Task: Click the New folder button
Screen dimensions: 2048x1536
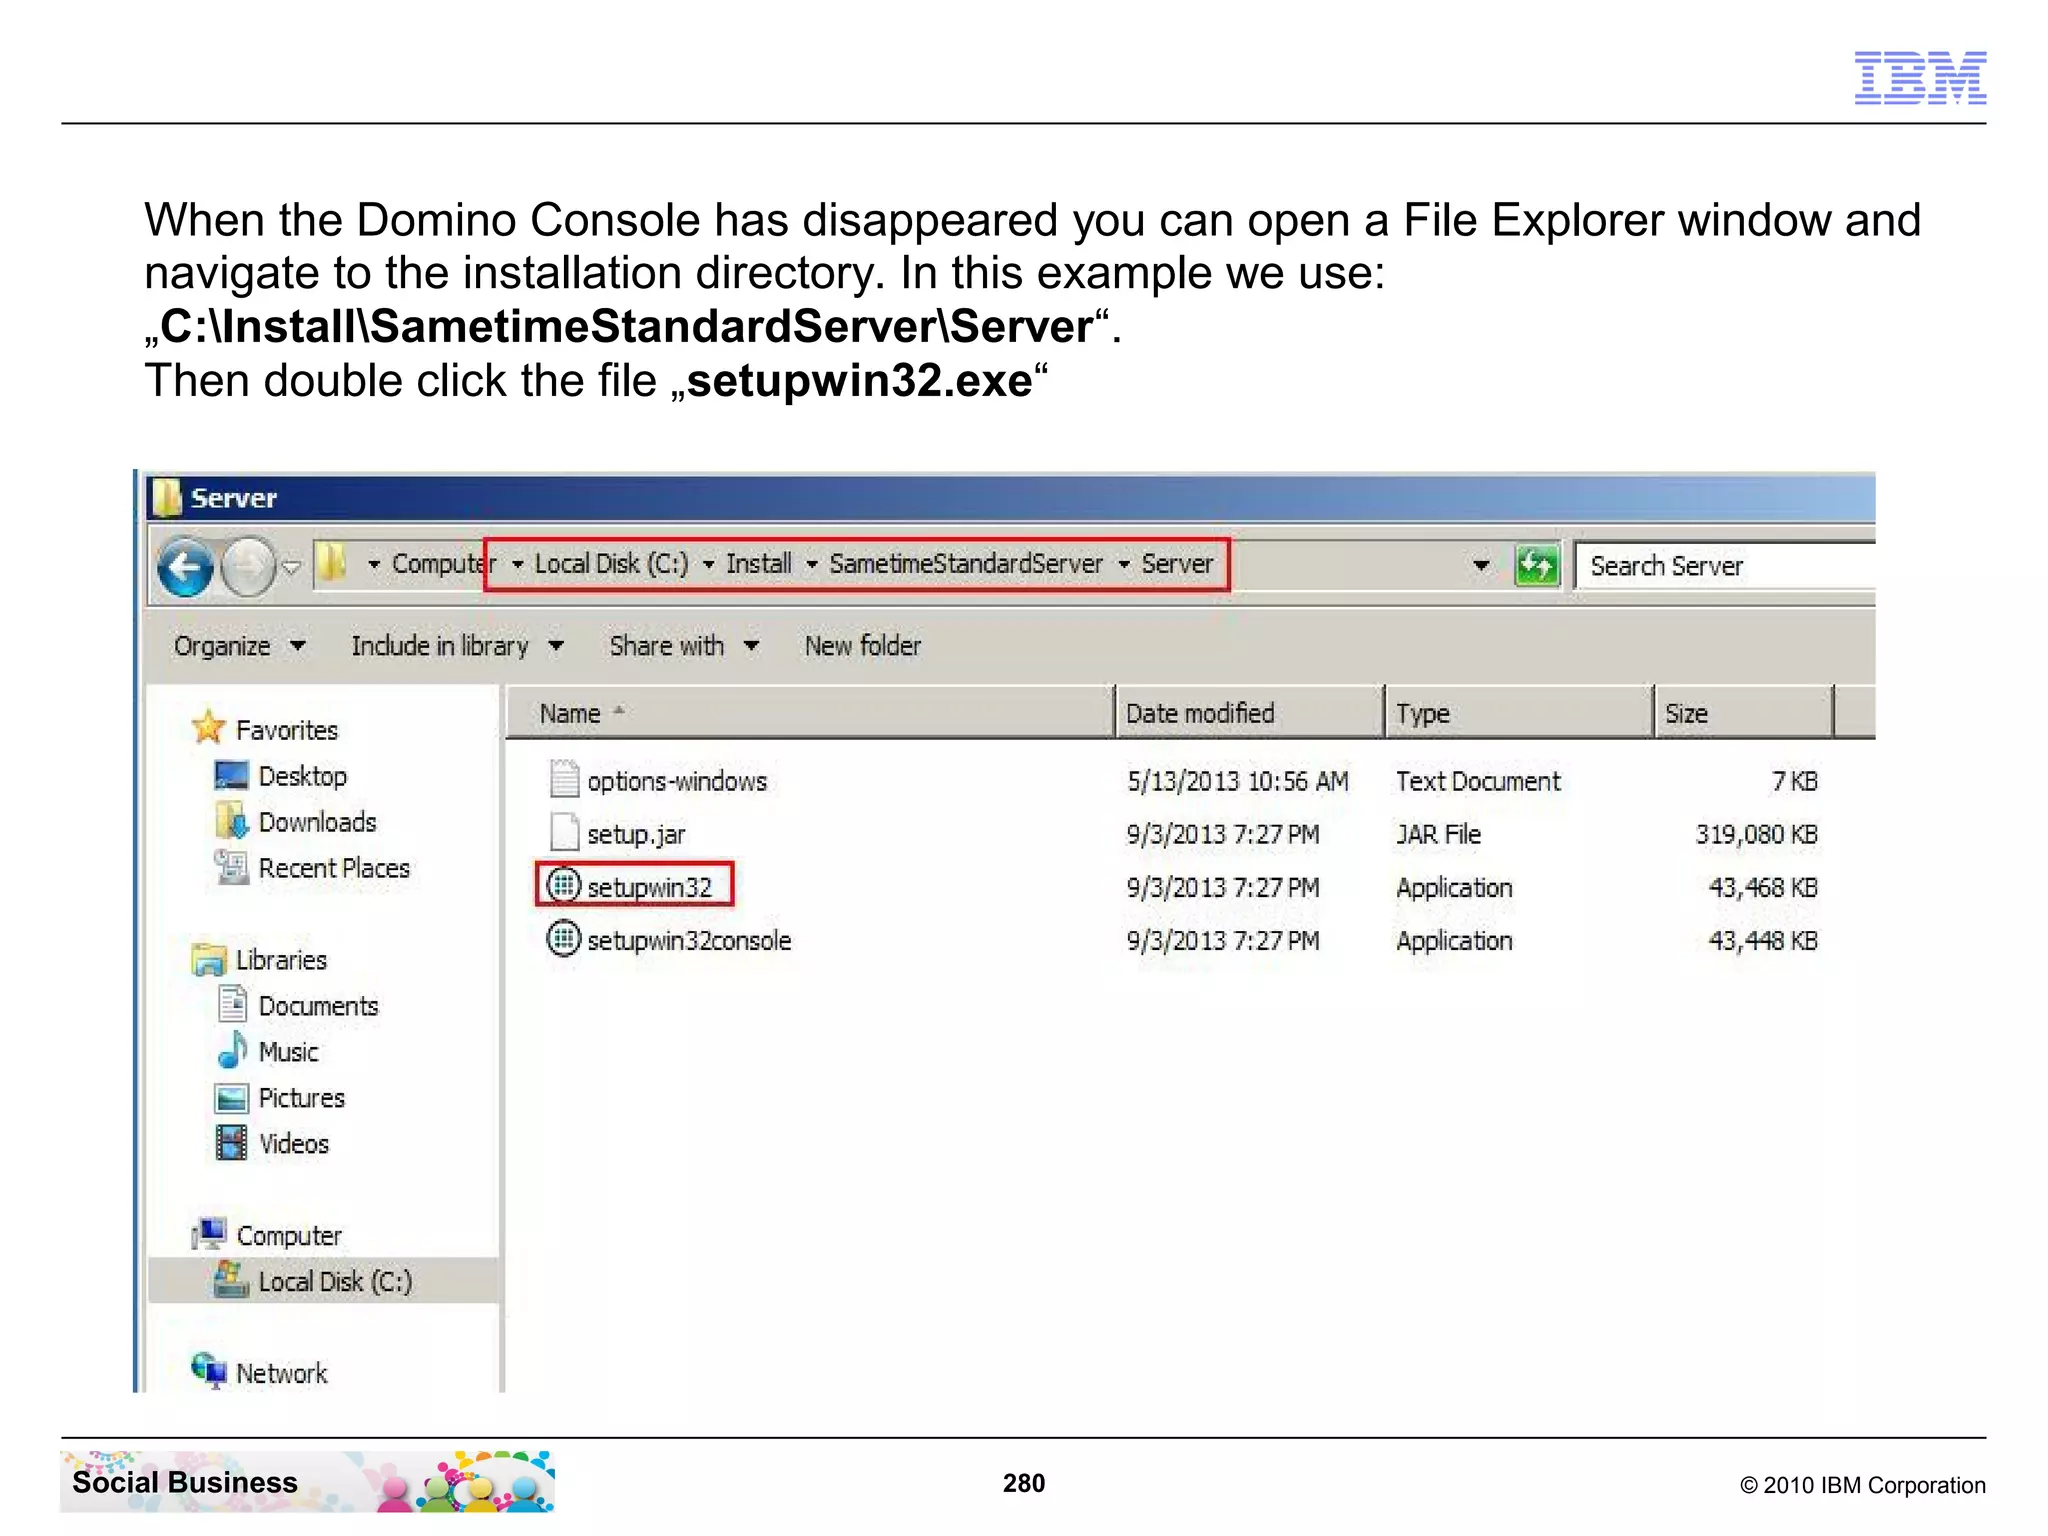Action: tap(862, 646)
